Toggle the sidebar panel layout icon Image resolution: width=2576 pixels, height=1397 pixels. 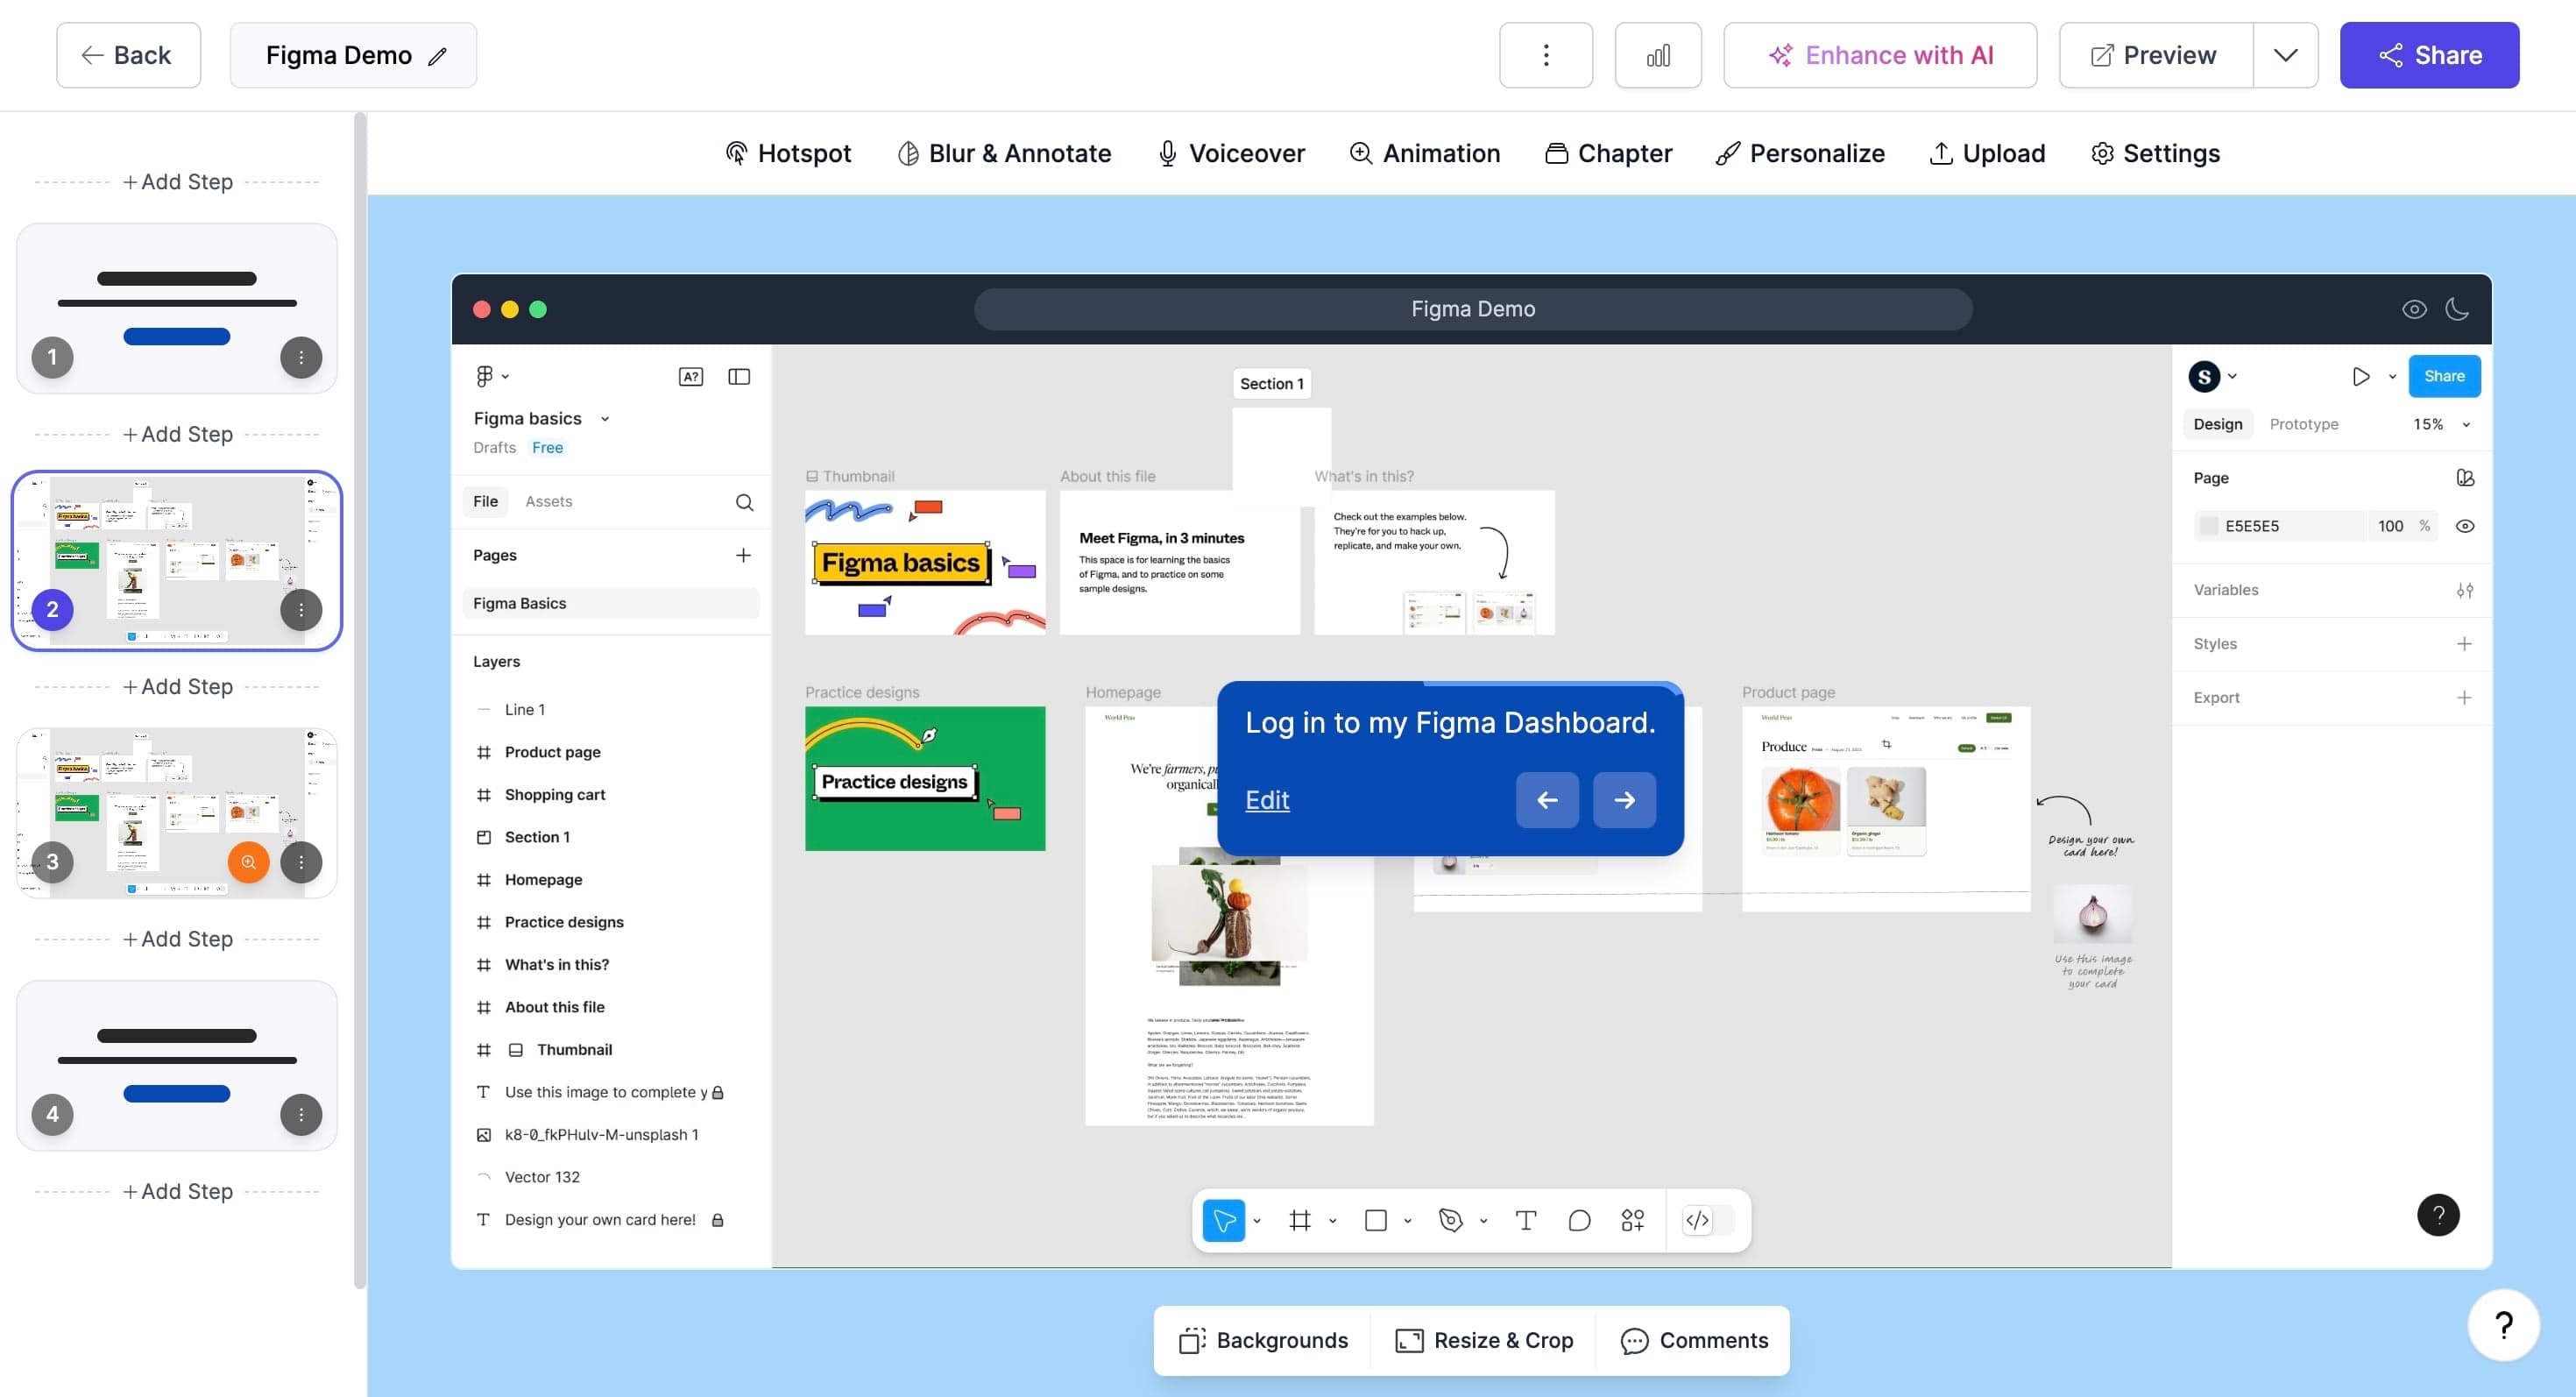point(739,377)
